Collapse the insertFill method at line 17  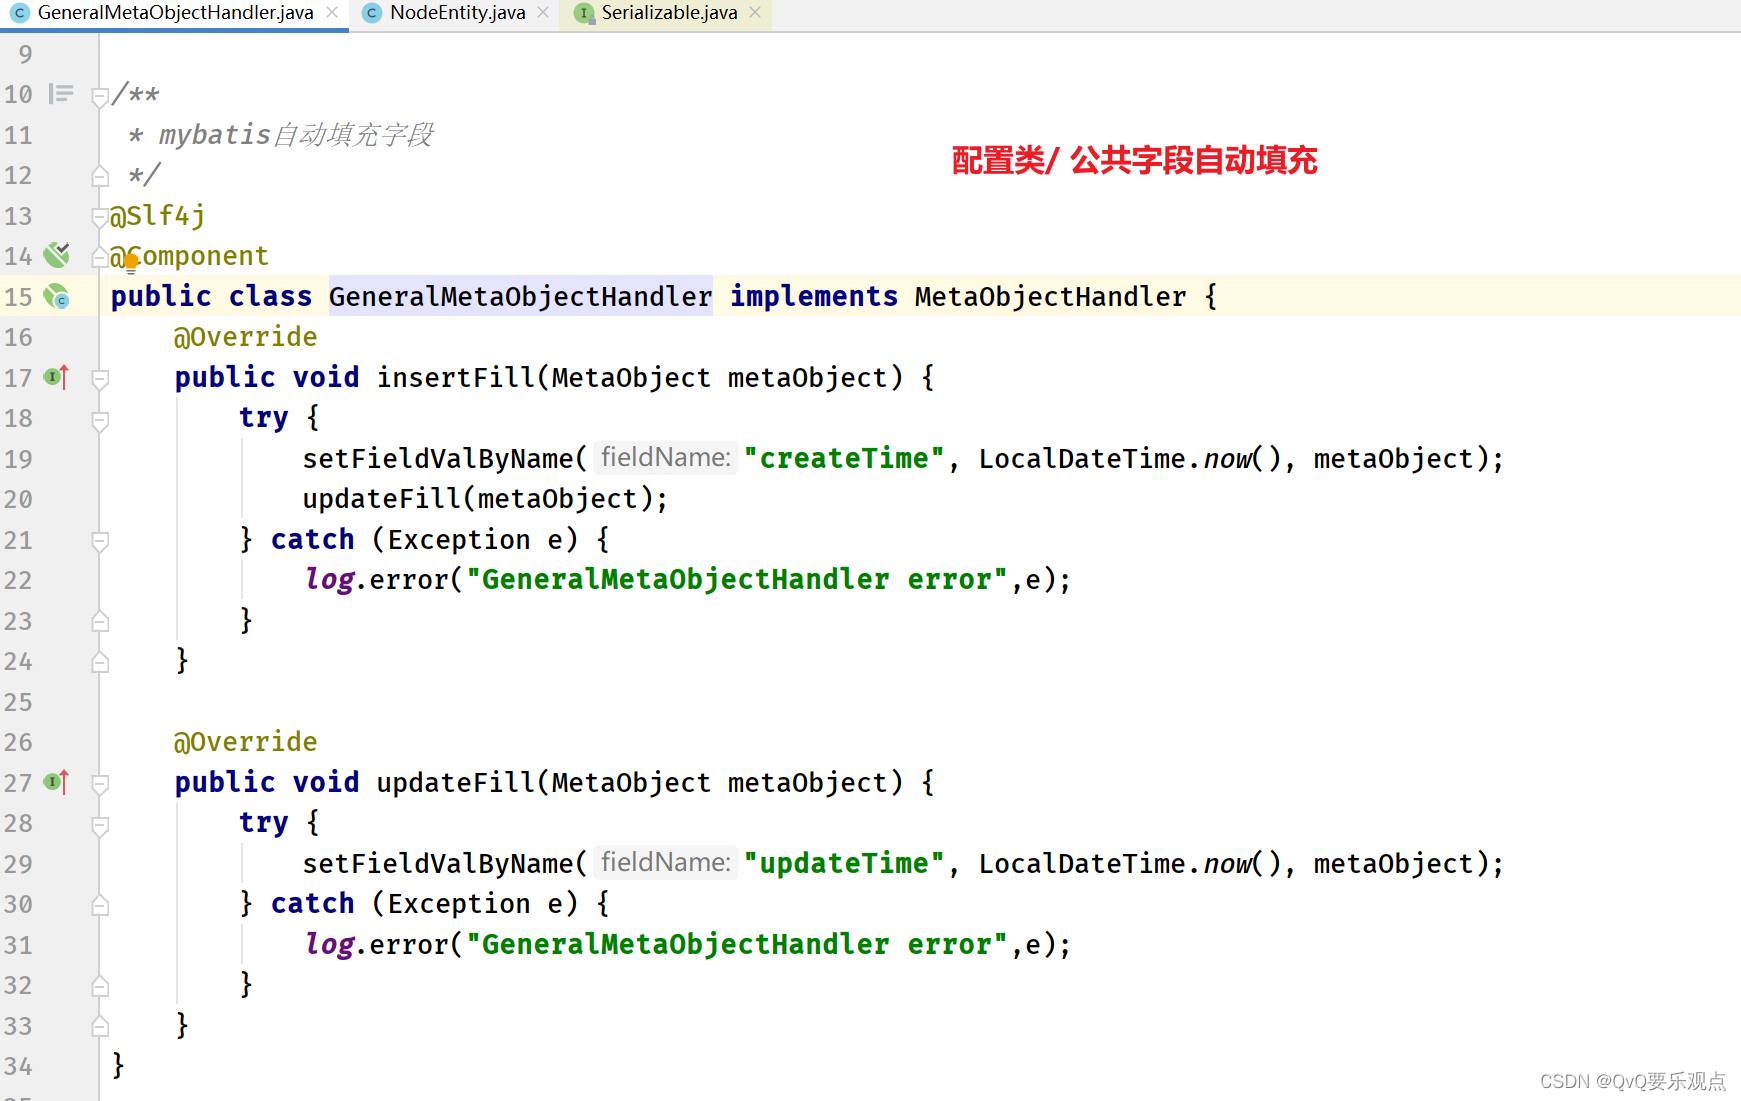coord(100,379)
